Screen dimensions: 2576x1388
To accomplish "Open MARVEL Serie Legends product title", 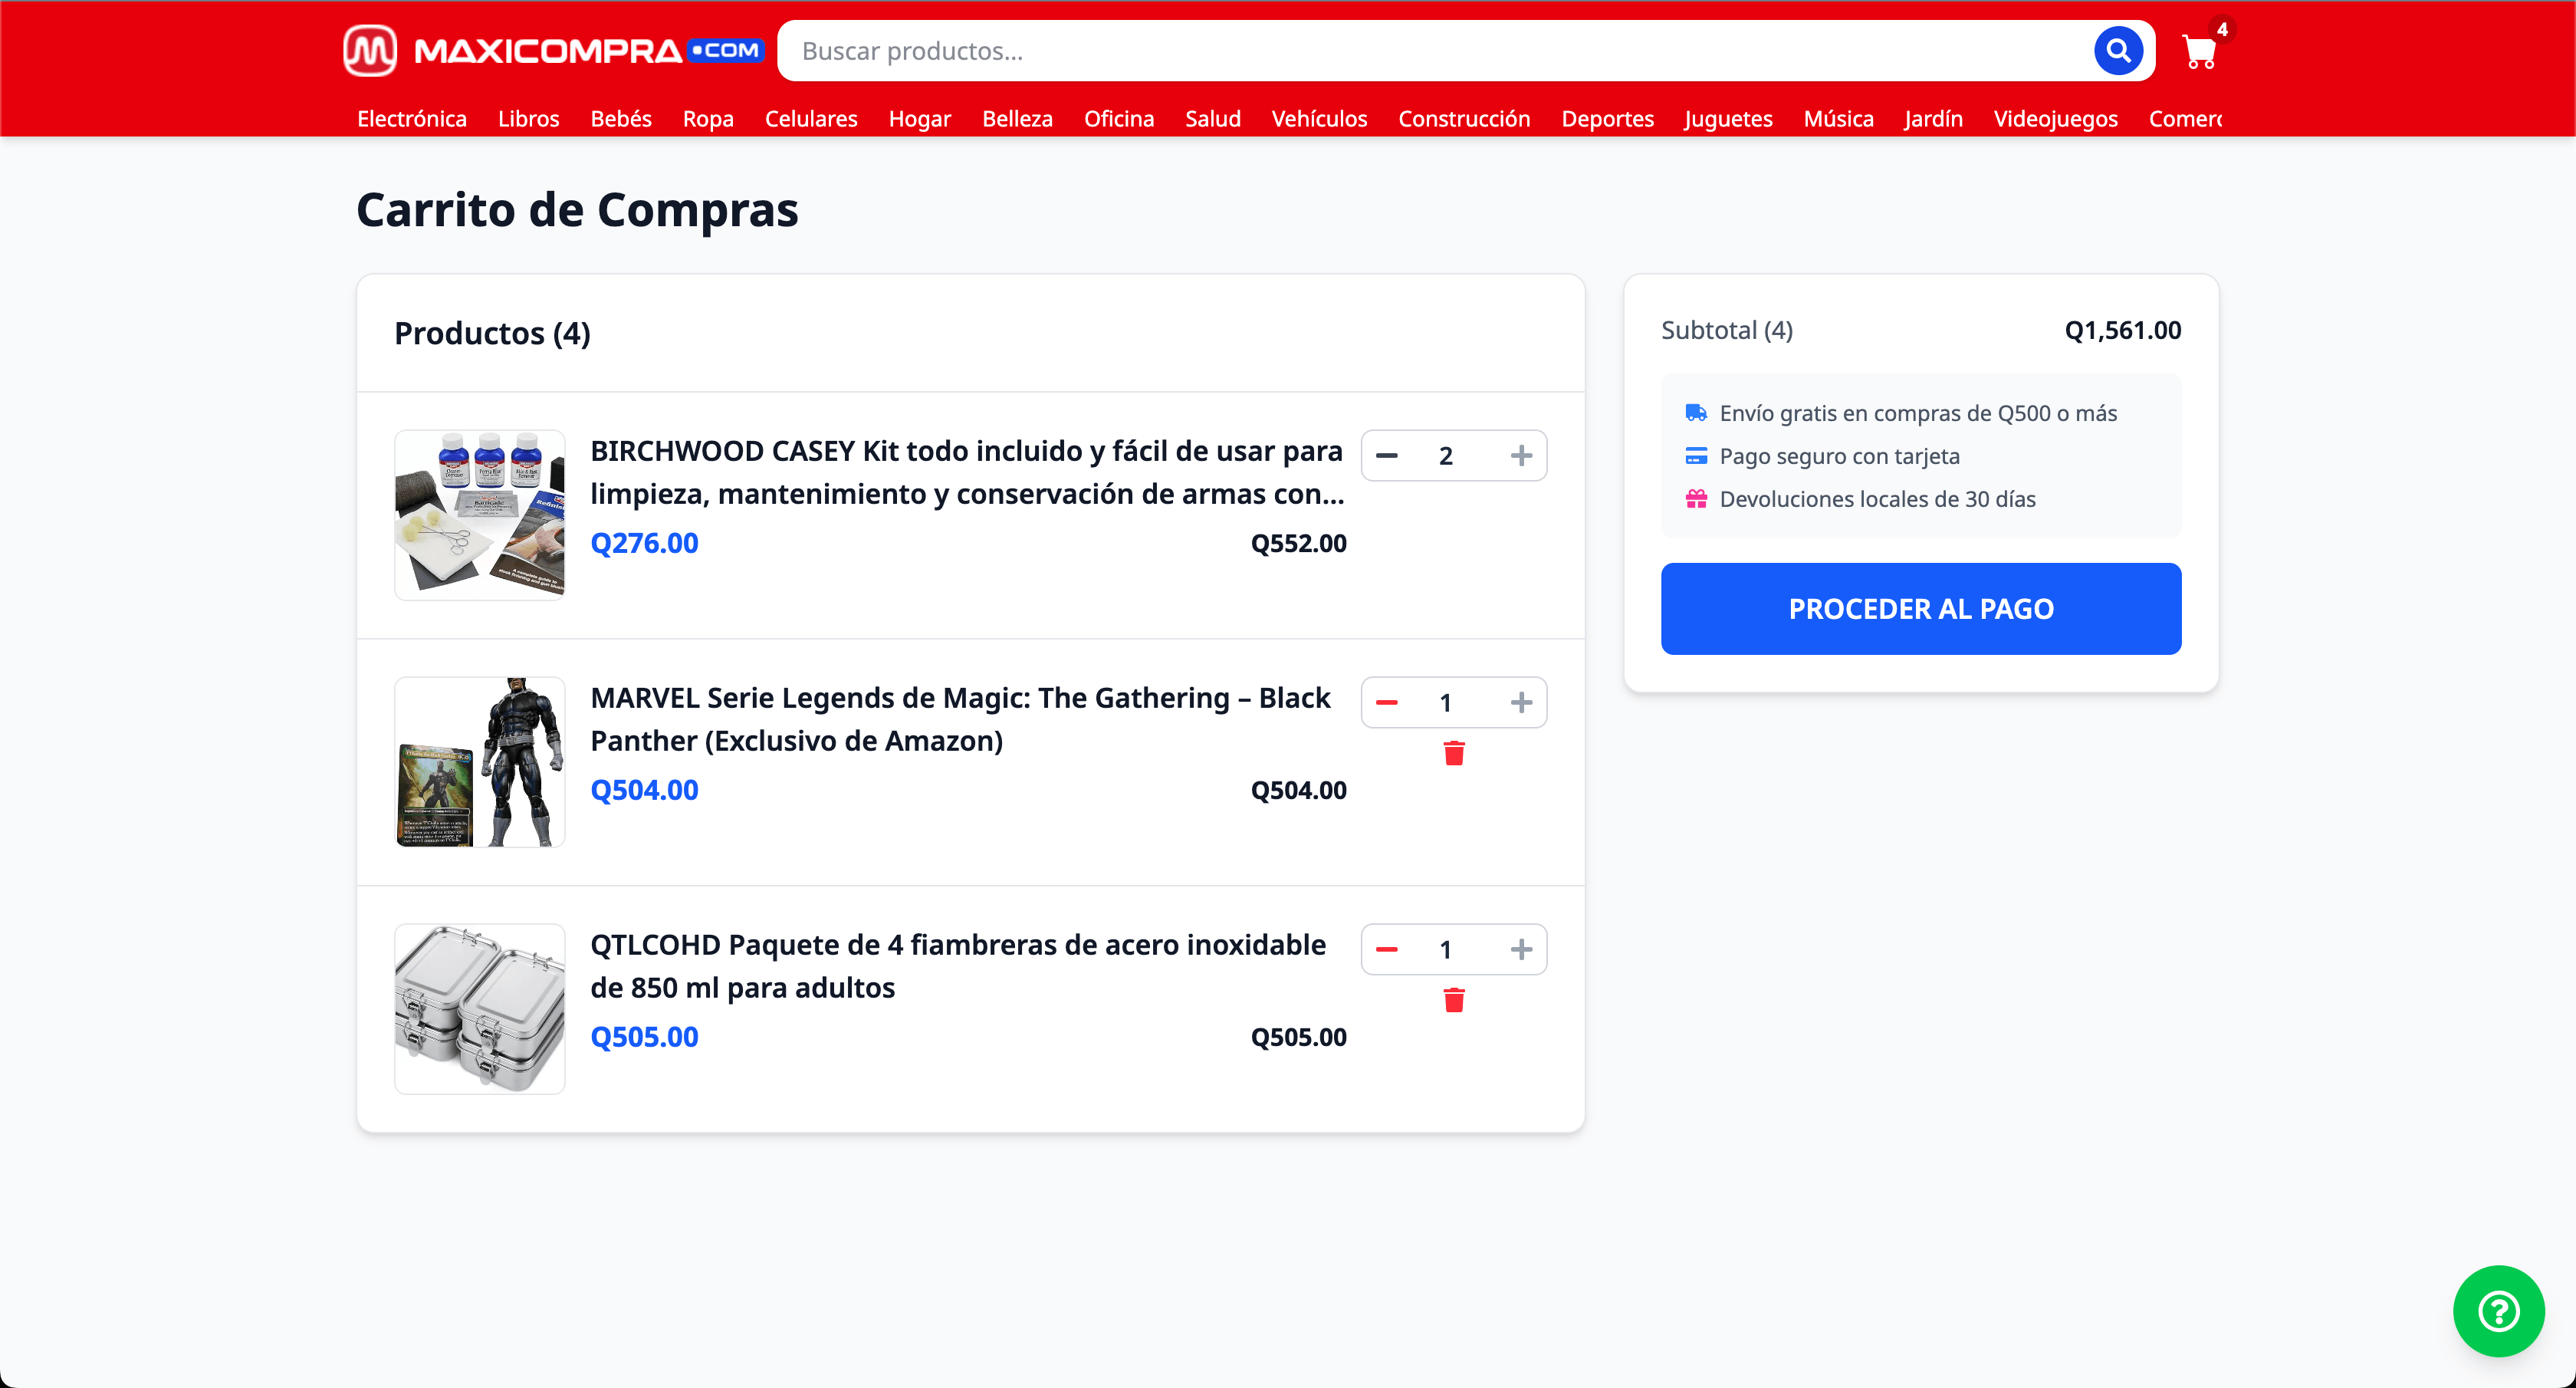I will 960,719.
